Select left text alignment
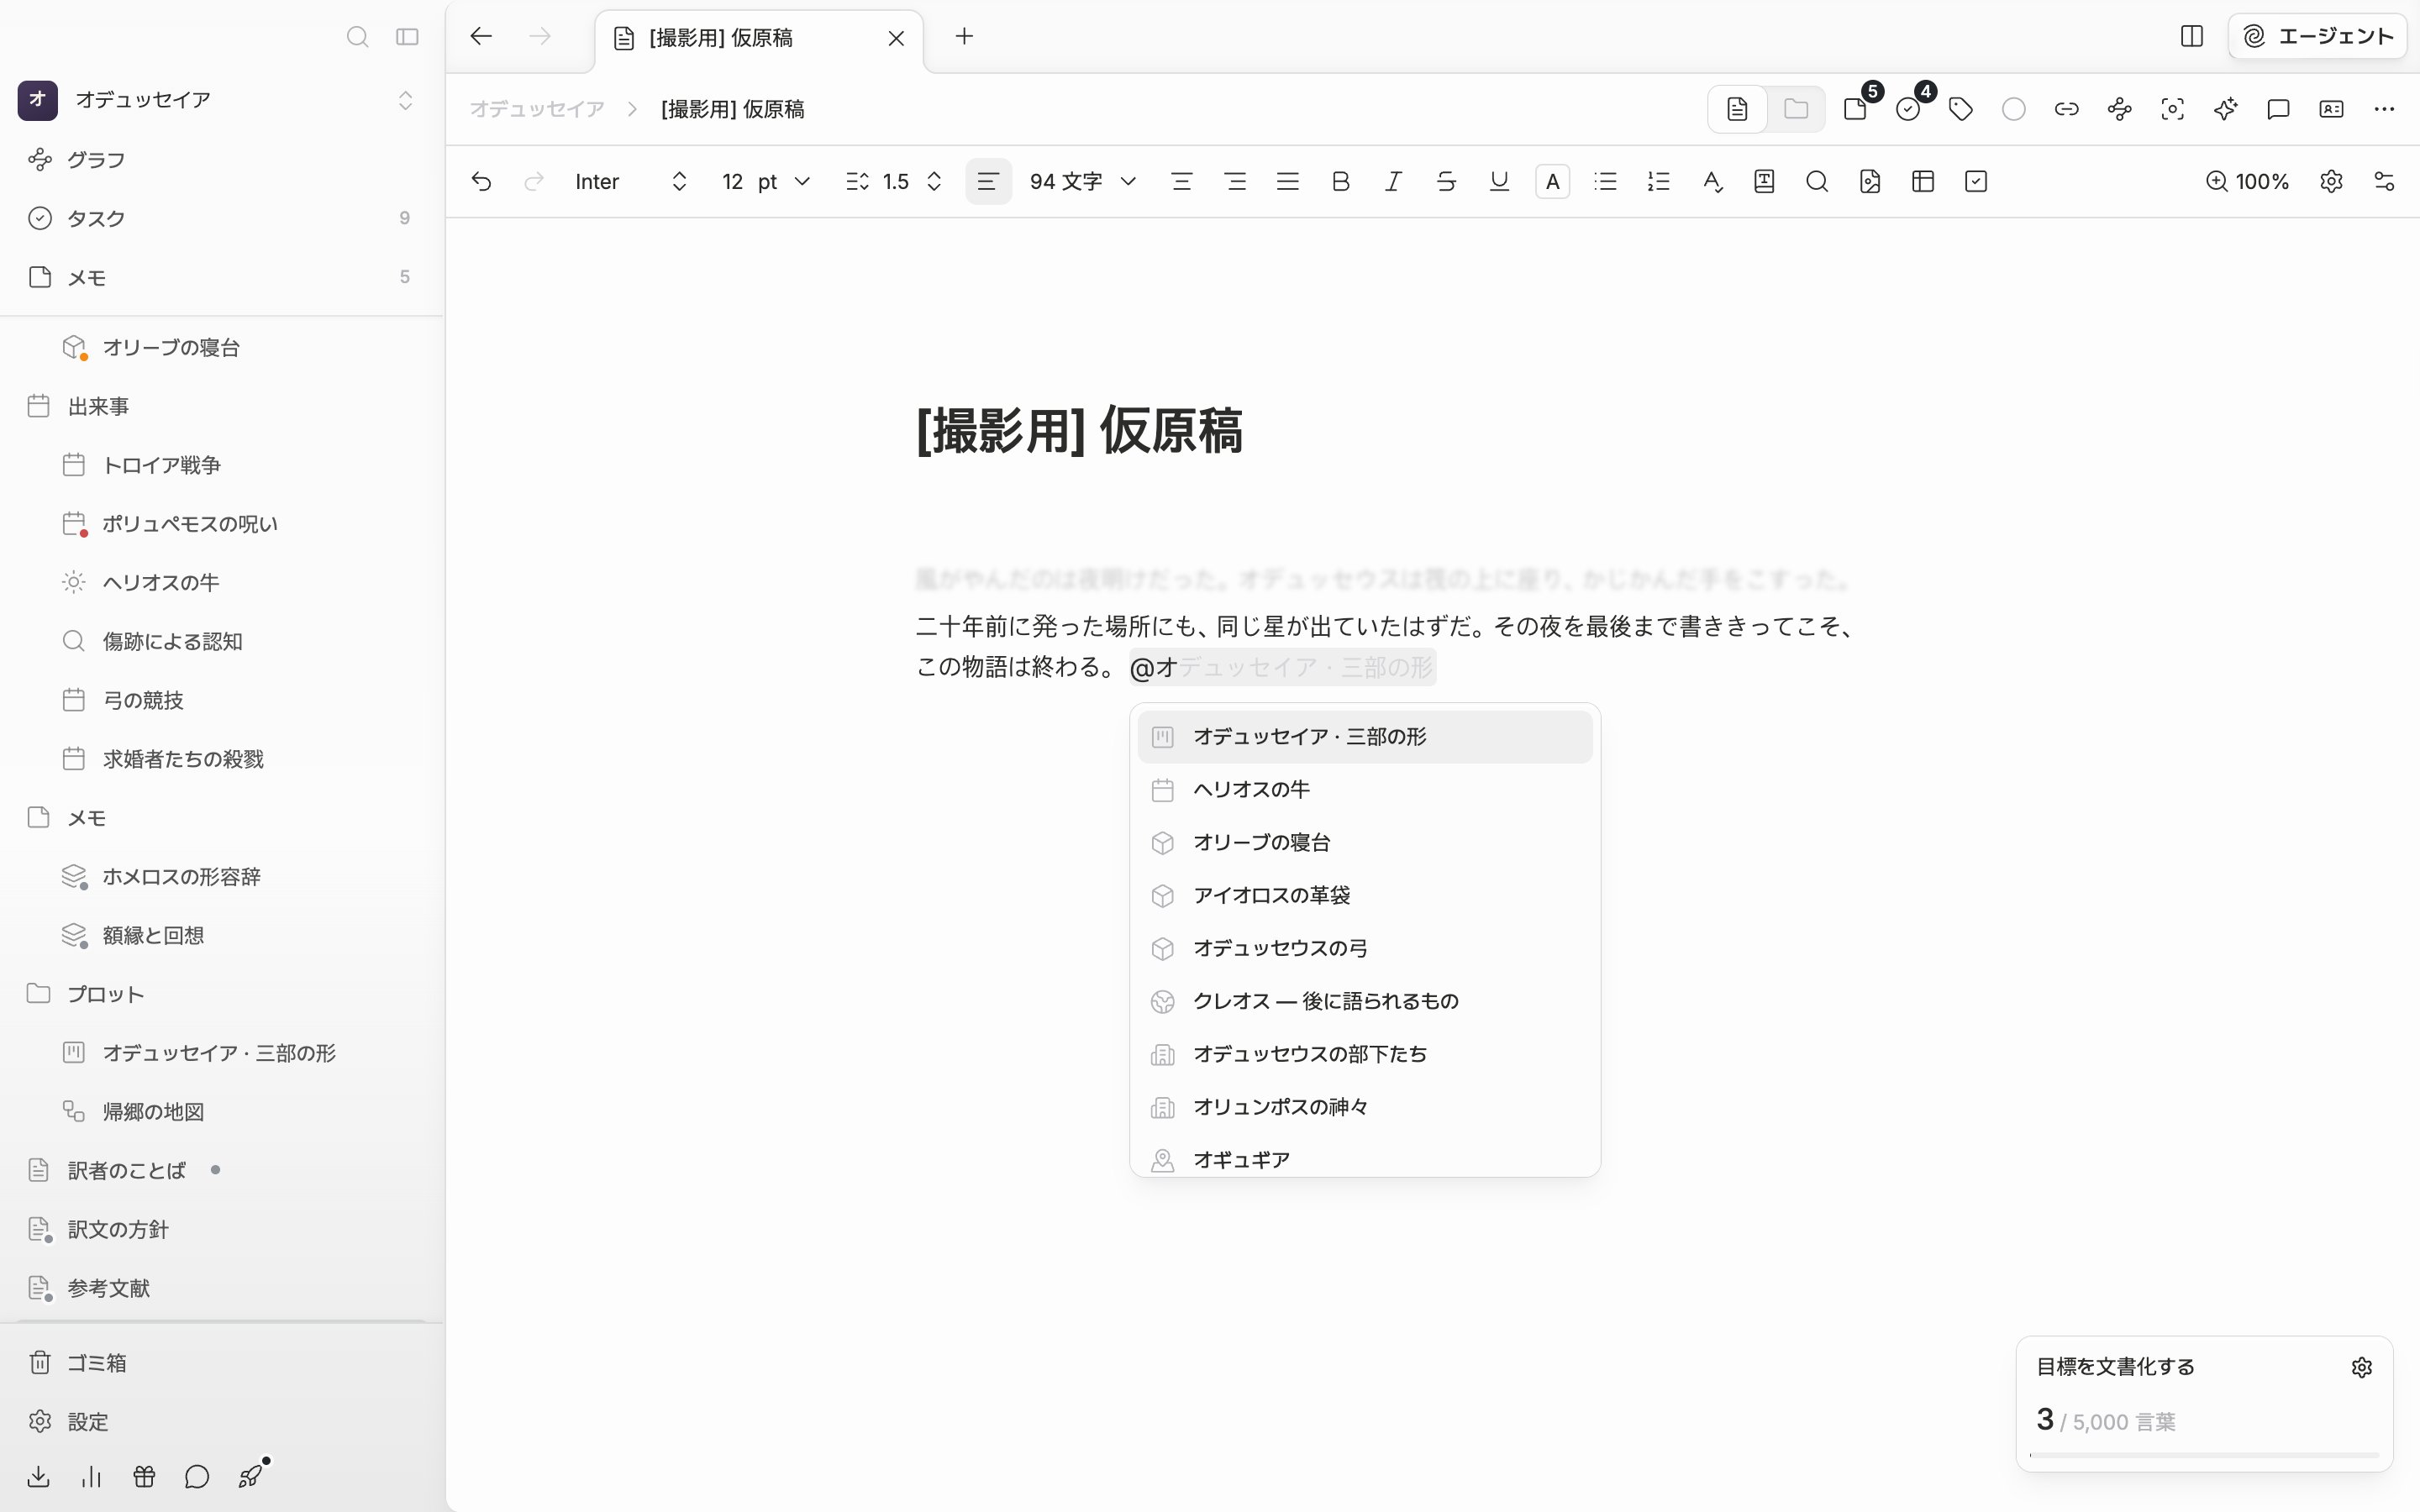 (988, 181)
